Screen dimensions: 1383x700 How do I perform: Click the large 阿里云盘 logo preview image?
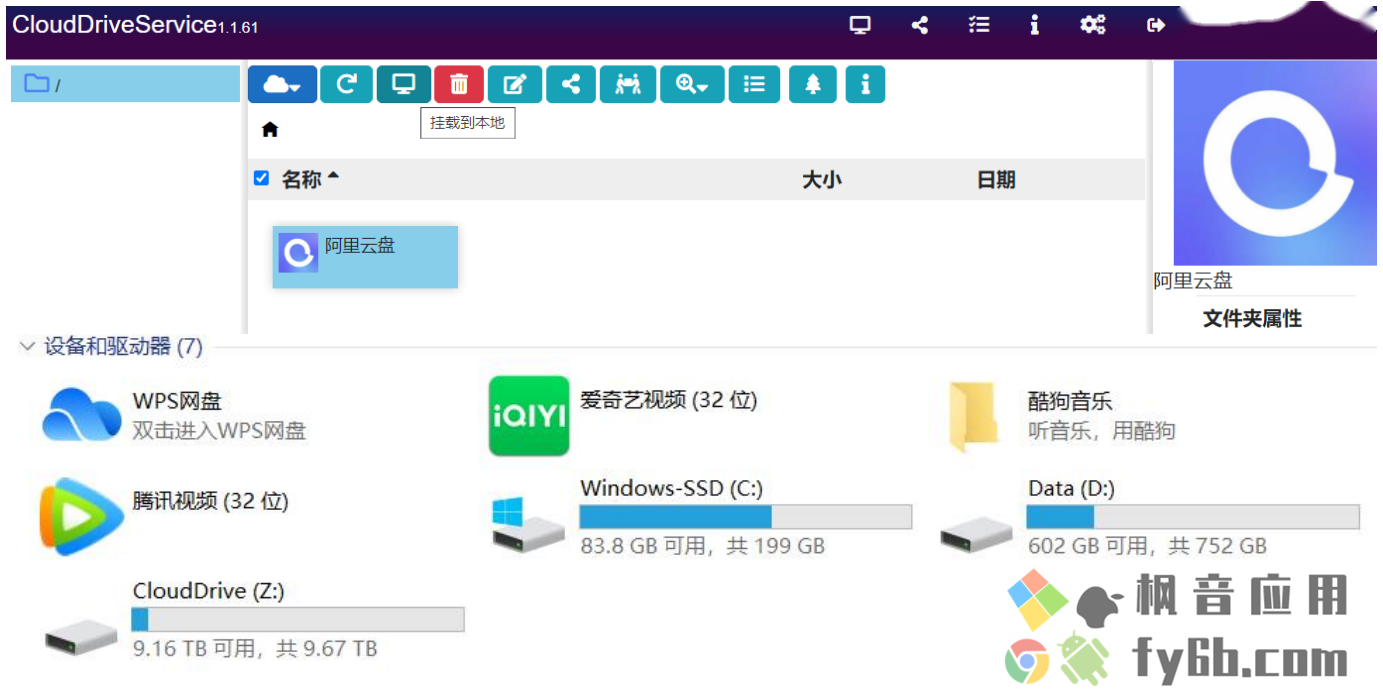coord(1275,163)
